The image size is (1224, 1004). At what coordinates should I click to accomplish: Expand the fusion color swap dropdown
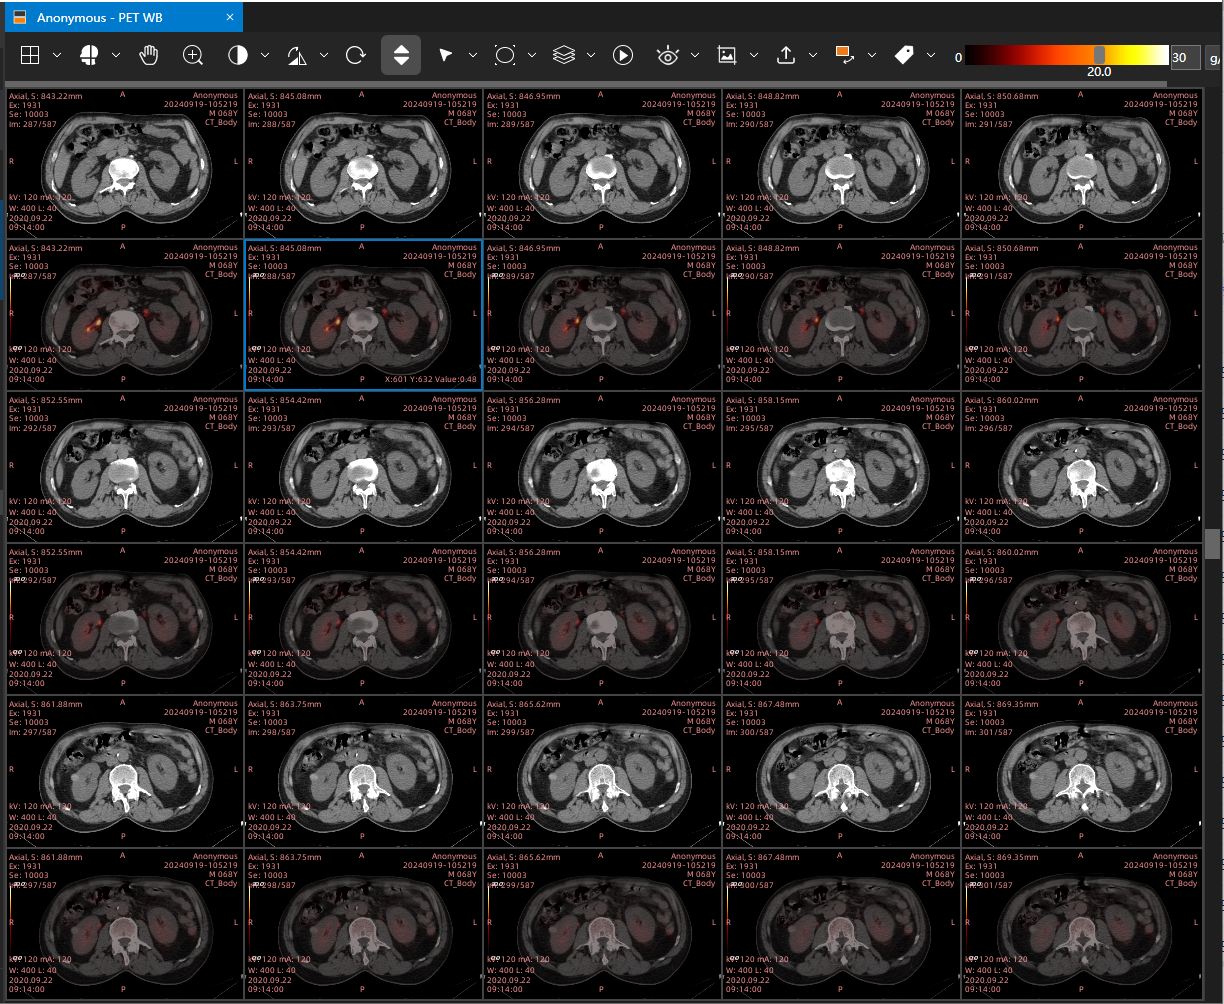coord(872,55)
